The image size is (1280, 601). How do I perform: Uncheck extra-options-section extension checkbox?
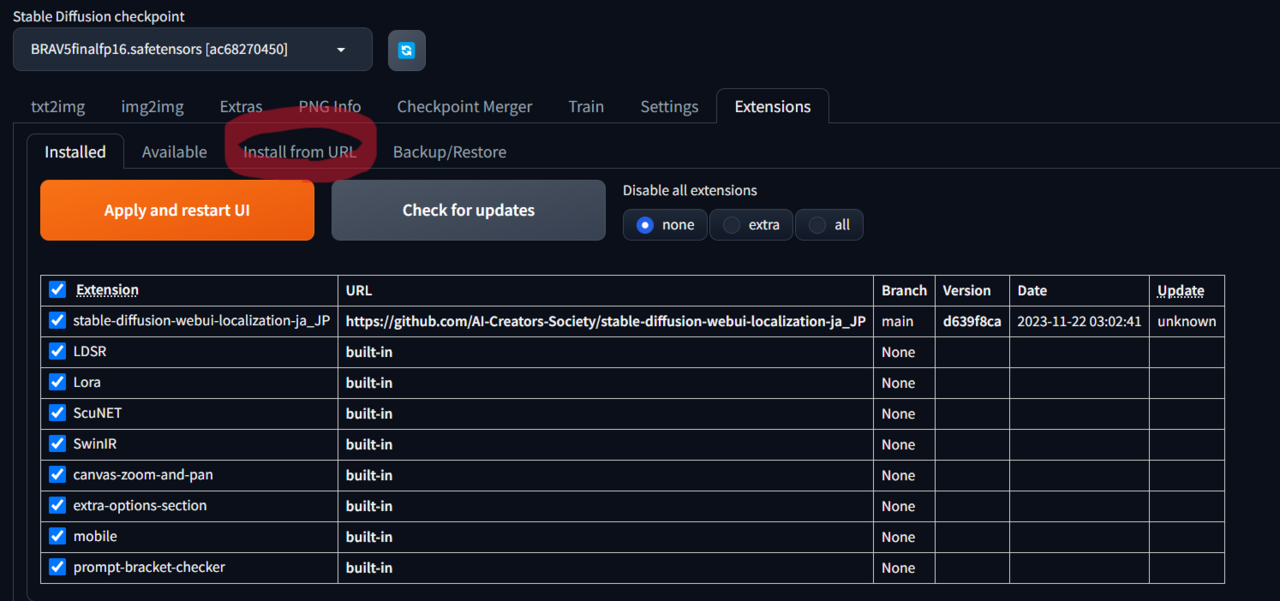[57, 506]
